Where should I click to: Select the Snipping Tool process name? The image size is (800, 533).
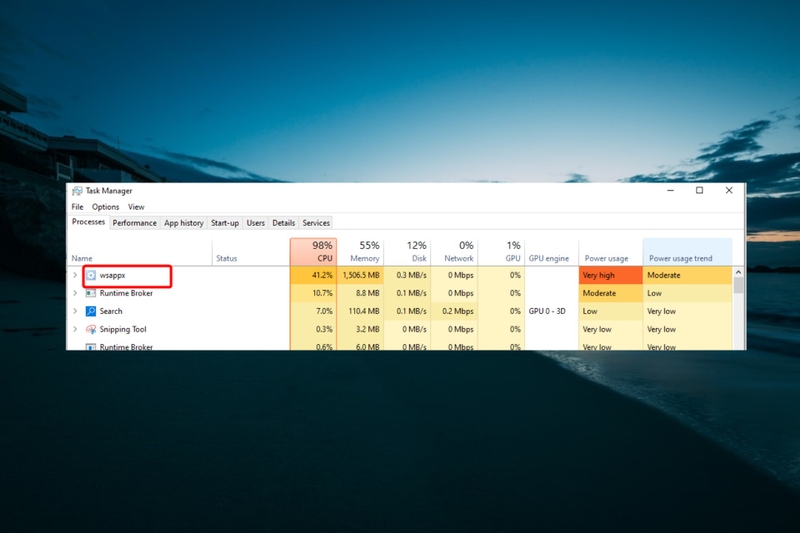(x=123, y=329)
